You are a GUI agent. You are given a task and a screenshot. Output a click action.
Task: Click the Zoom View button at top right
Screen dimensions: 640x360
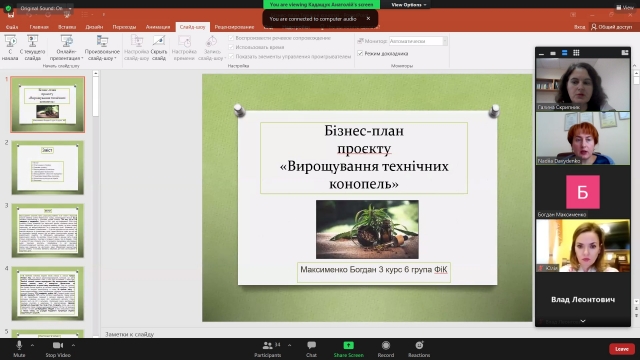coord(625,7)
